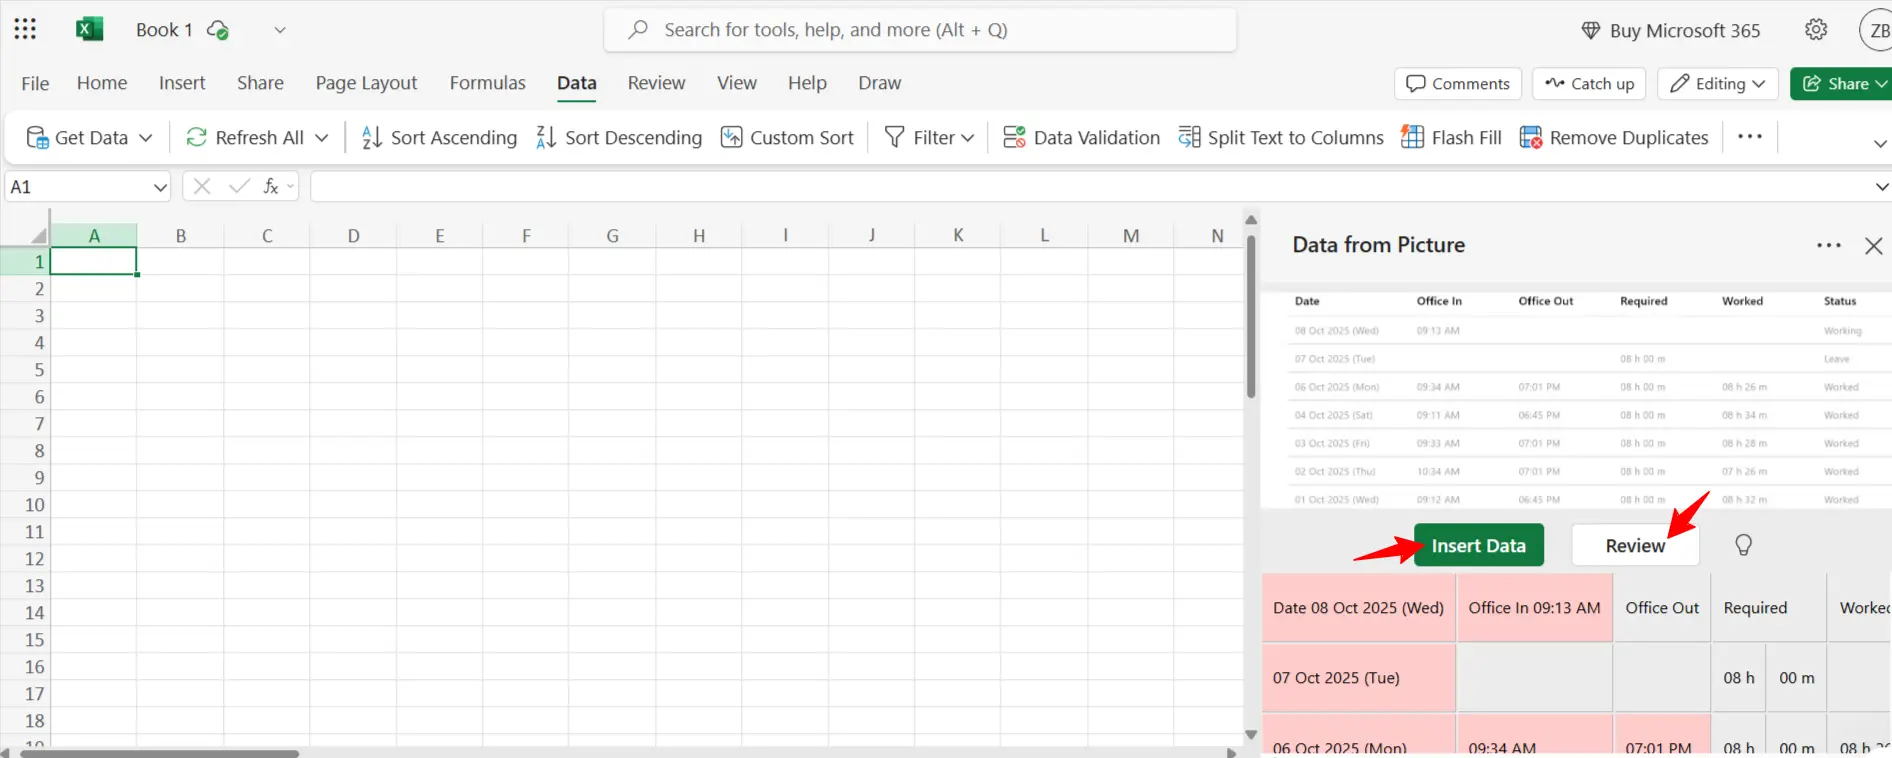This screenshot has height=758, width=1892.
Task: Click the lightbulb tips icon
Action: coord(1743,545)
